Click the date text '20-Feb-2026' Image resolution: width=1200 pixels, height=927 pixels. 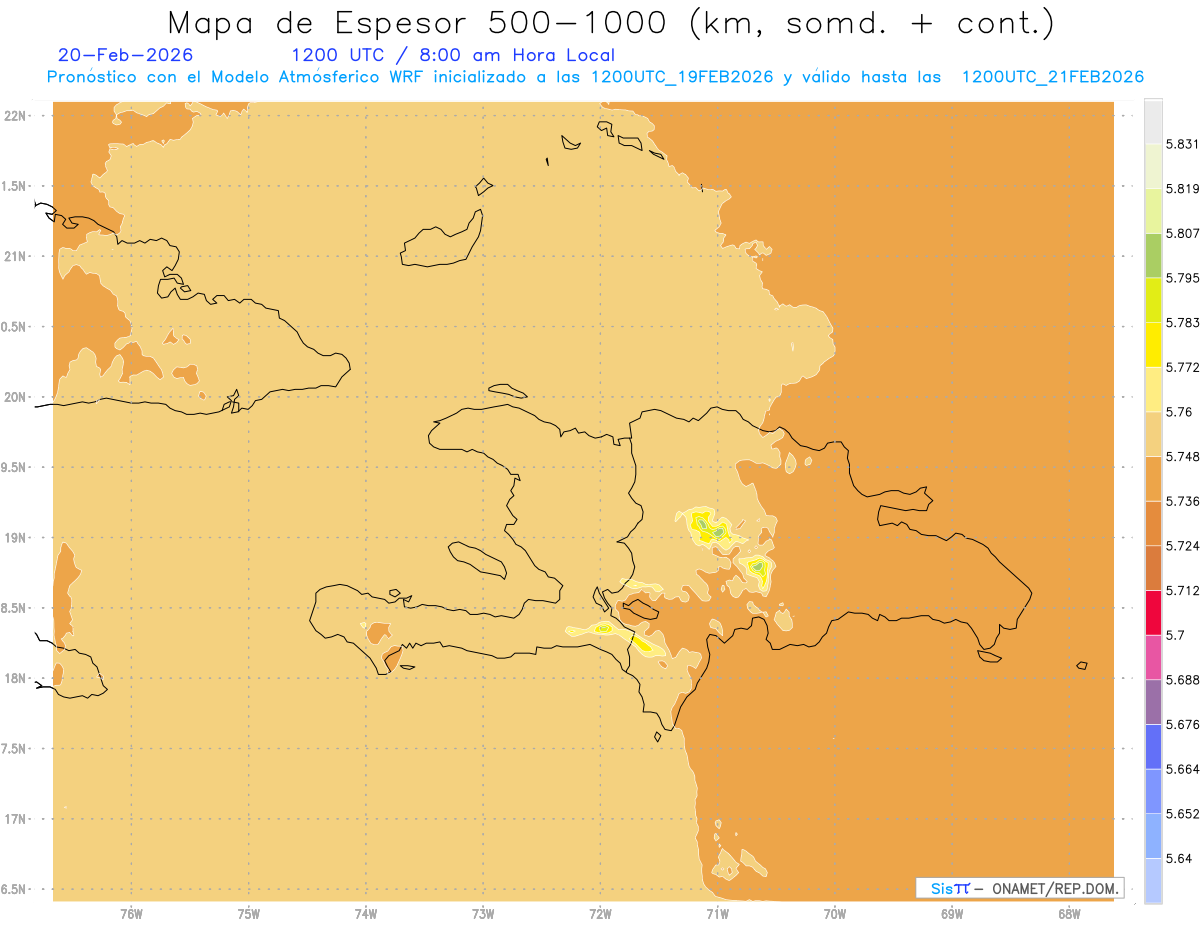click(125, 55)
